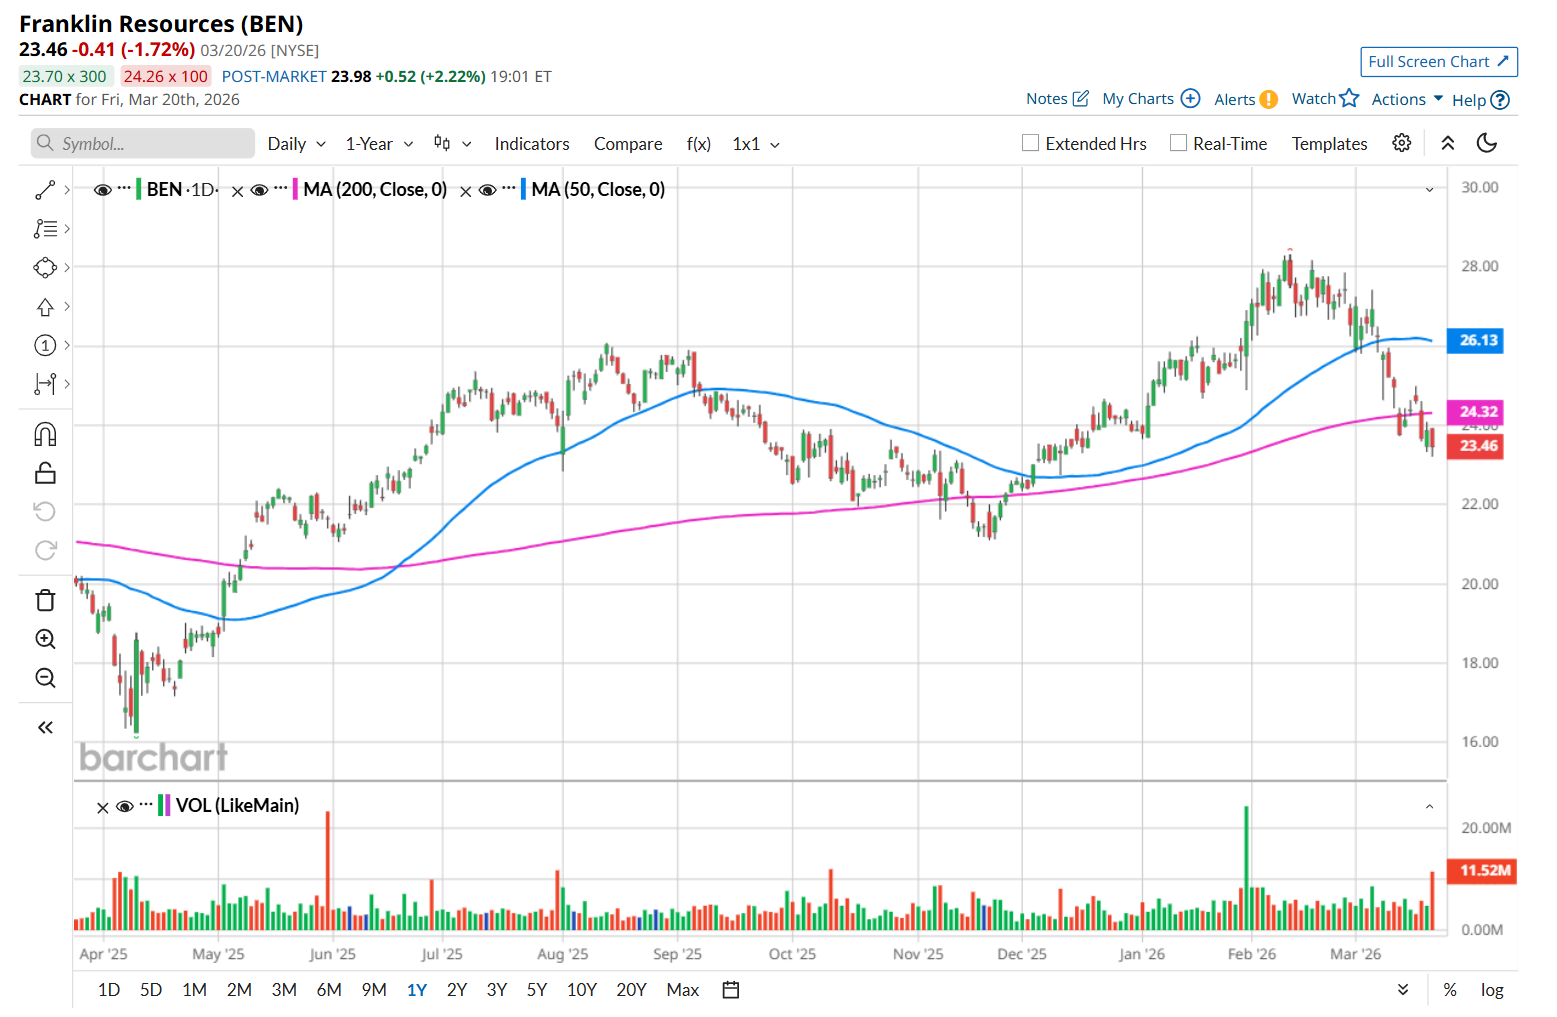Select the 6M time range tab
Viewport: 1557px width, 1017px height.
(x=329, y=990)
